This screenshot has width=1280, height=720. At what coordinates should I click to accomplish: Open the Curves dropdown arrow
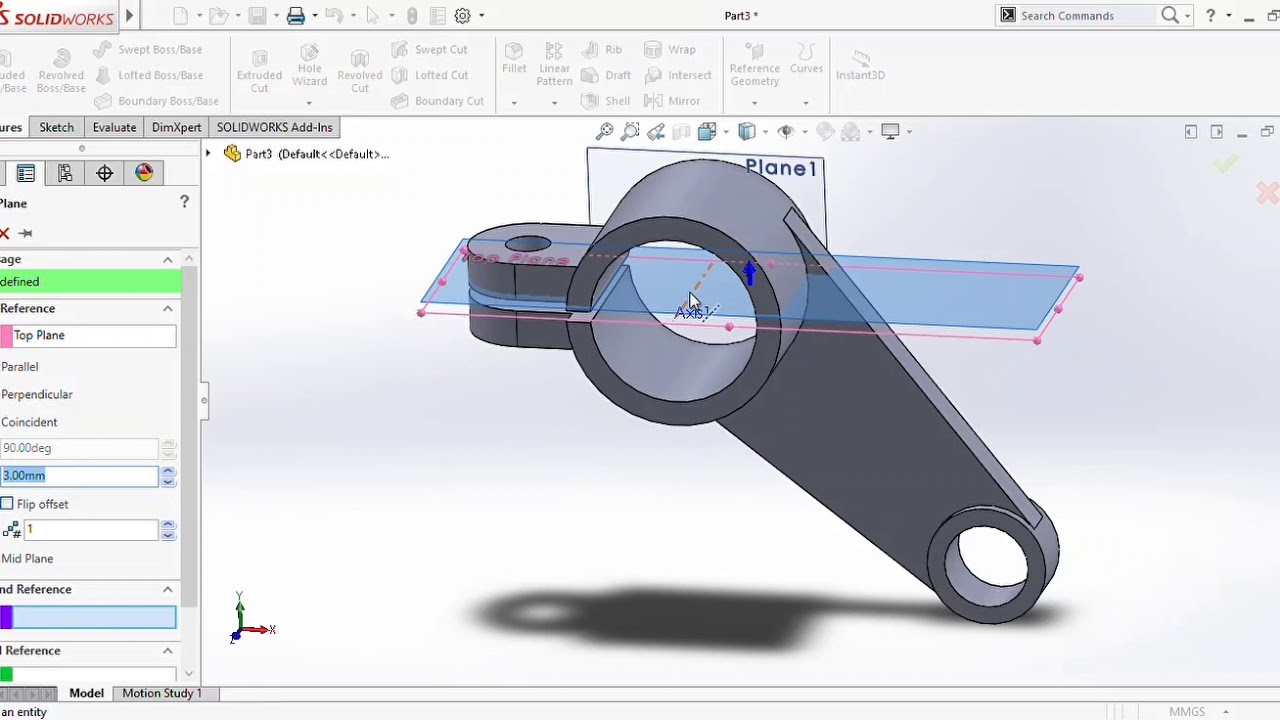pos(805,102)
